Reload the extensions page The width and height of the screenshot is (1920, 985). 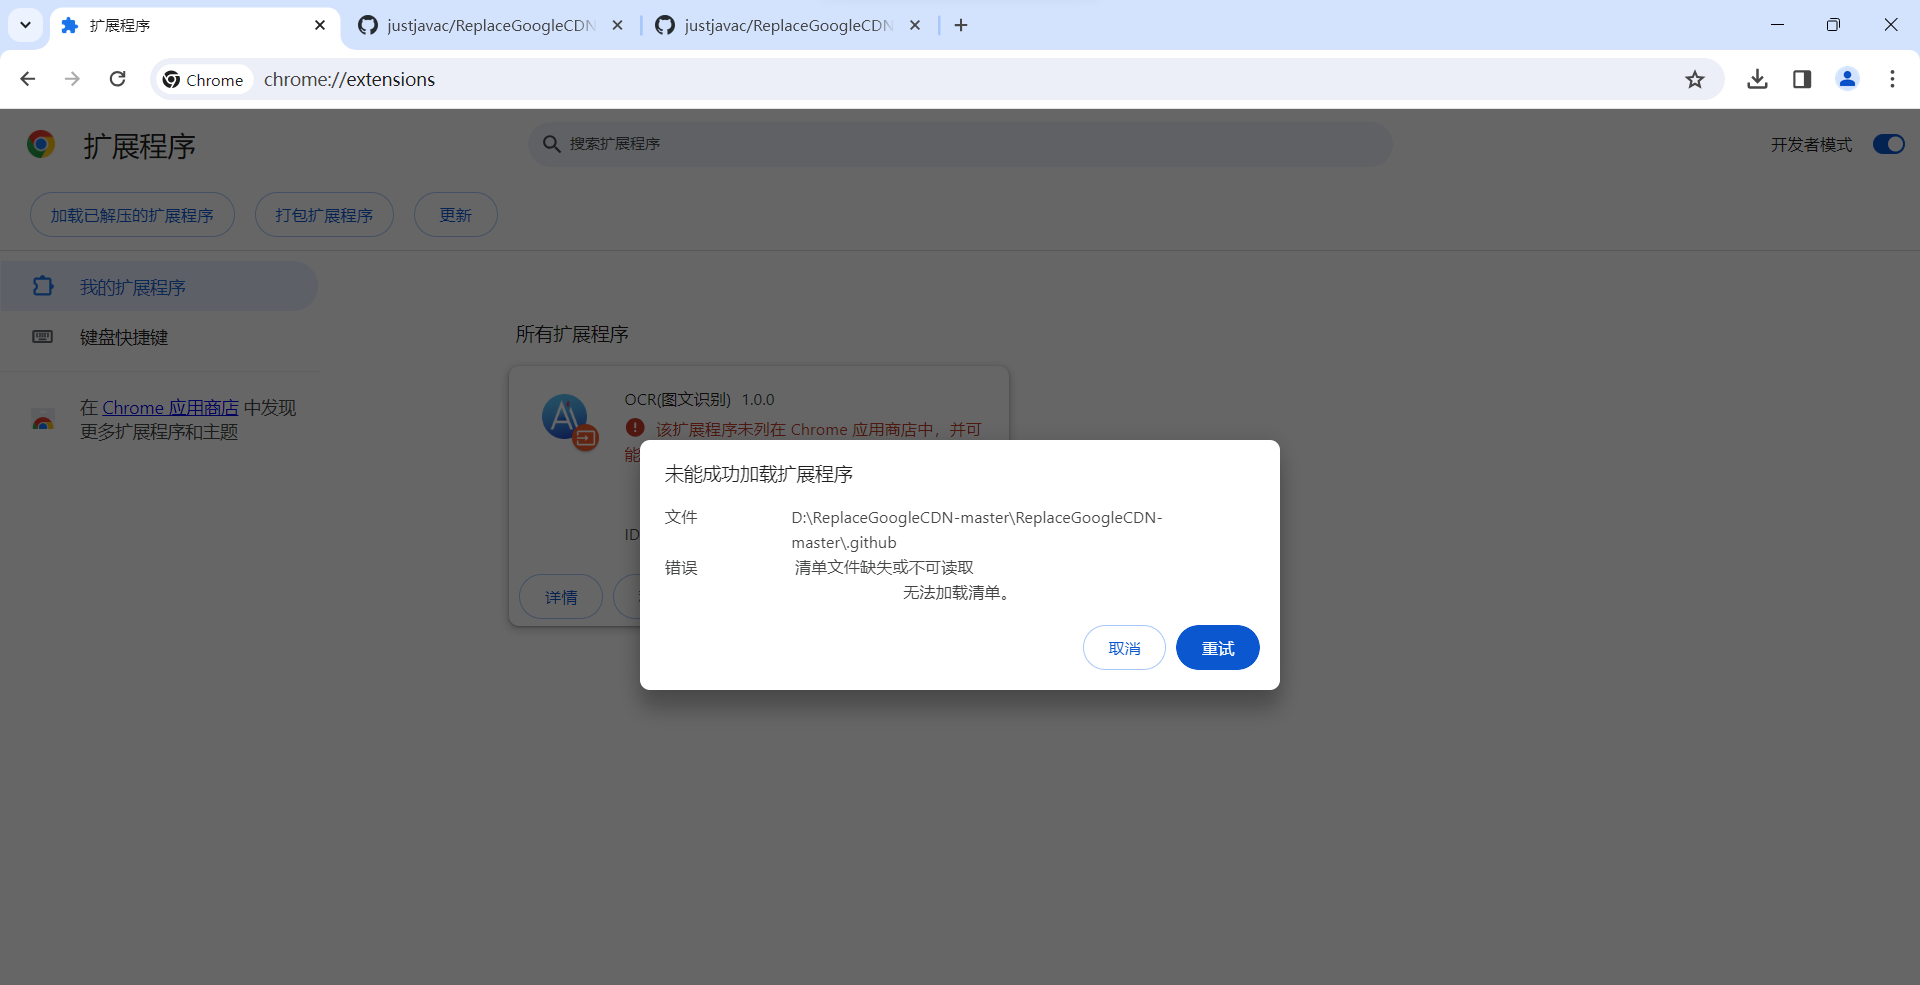pyautogui.click(x=118, y=79)
